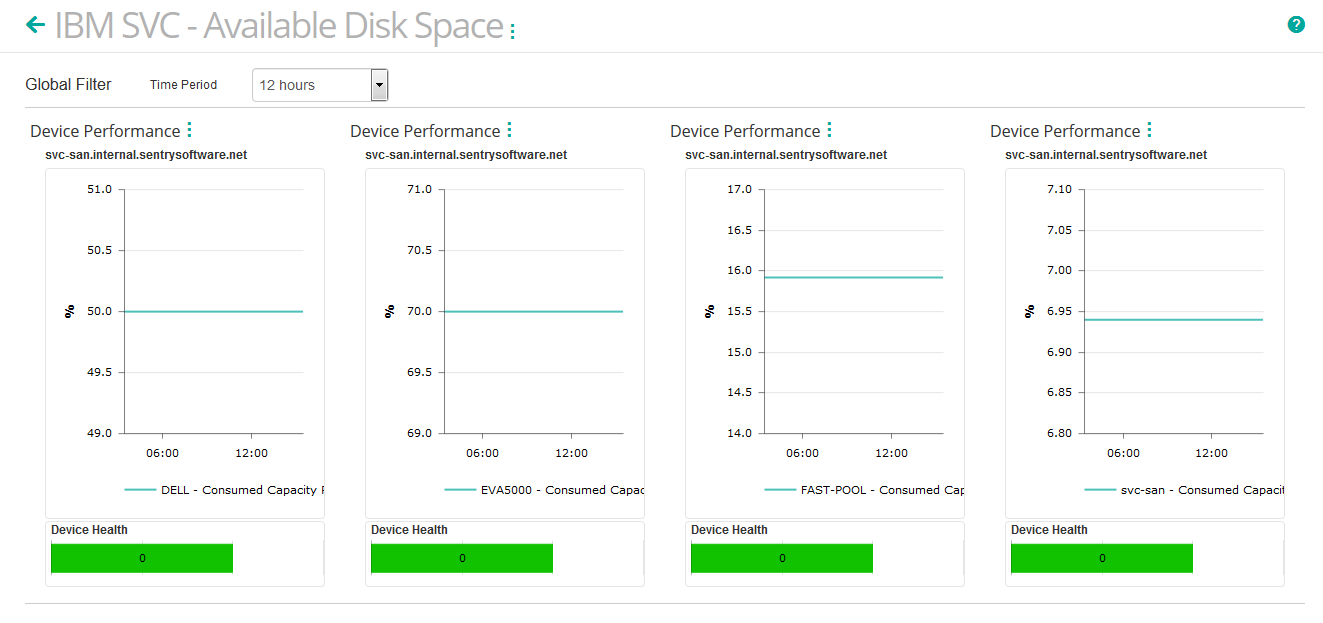
Task: Open the kebab menu on the DELL Device Performance panel
Action: coord(189,130)
